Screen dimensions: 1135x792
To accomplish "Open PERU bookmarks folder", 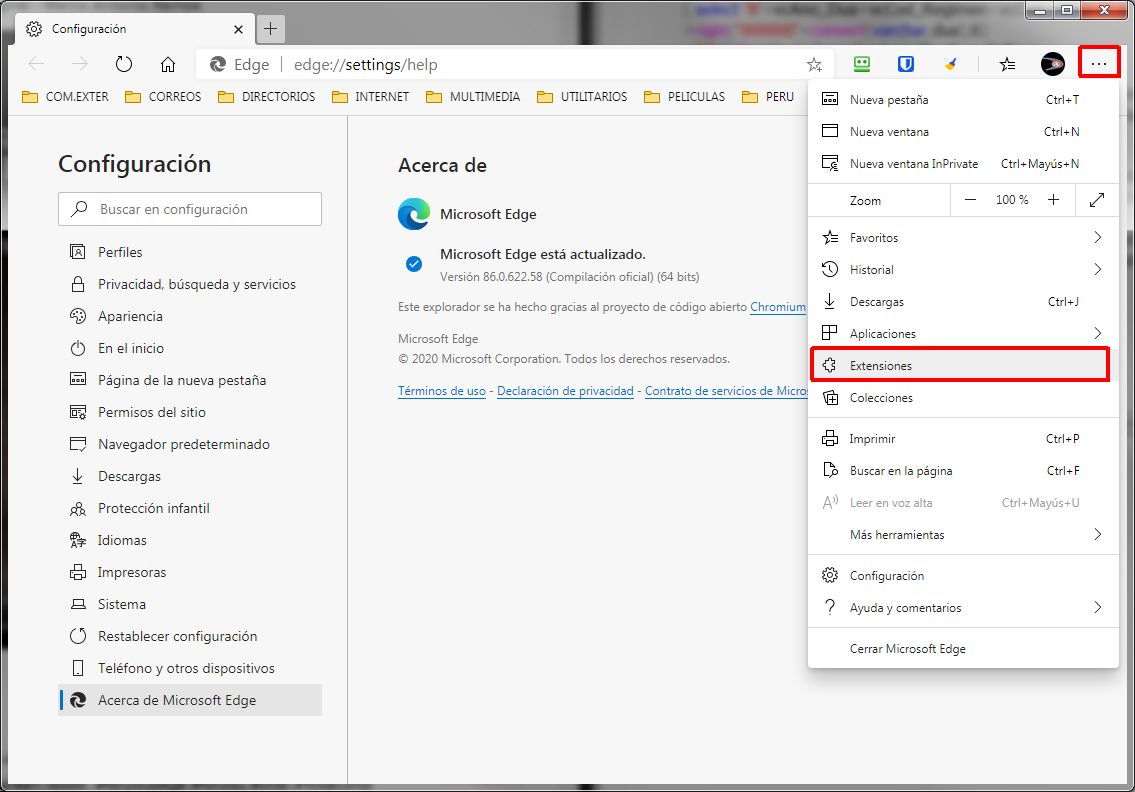I will 768,96.
